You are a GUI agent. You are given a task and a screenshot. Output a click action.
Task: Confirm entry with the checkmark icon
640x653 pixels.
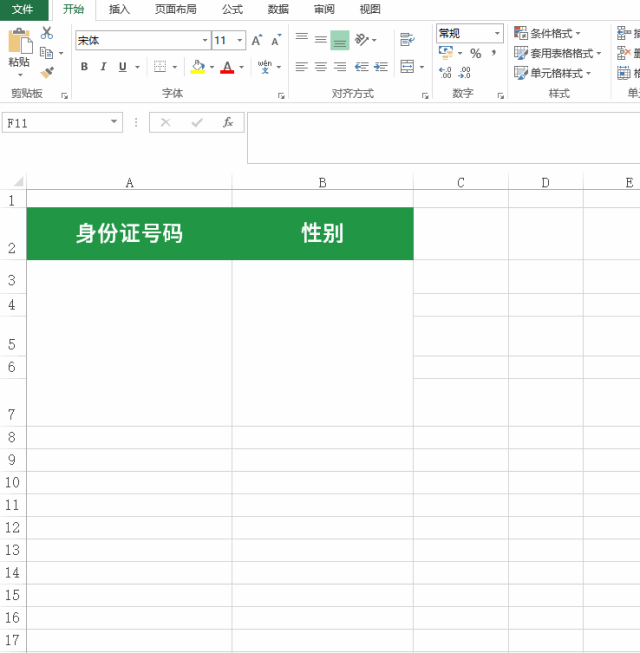(197, 122)
